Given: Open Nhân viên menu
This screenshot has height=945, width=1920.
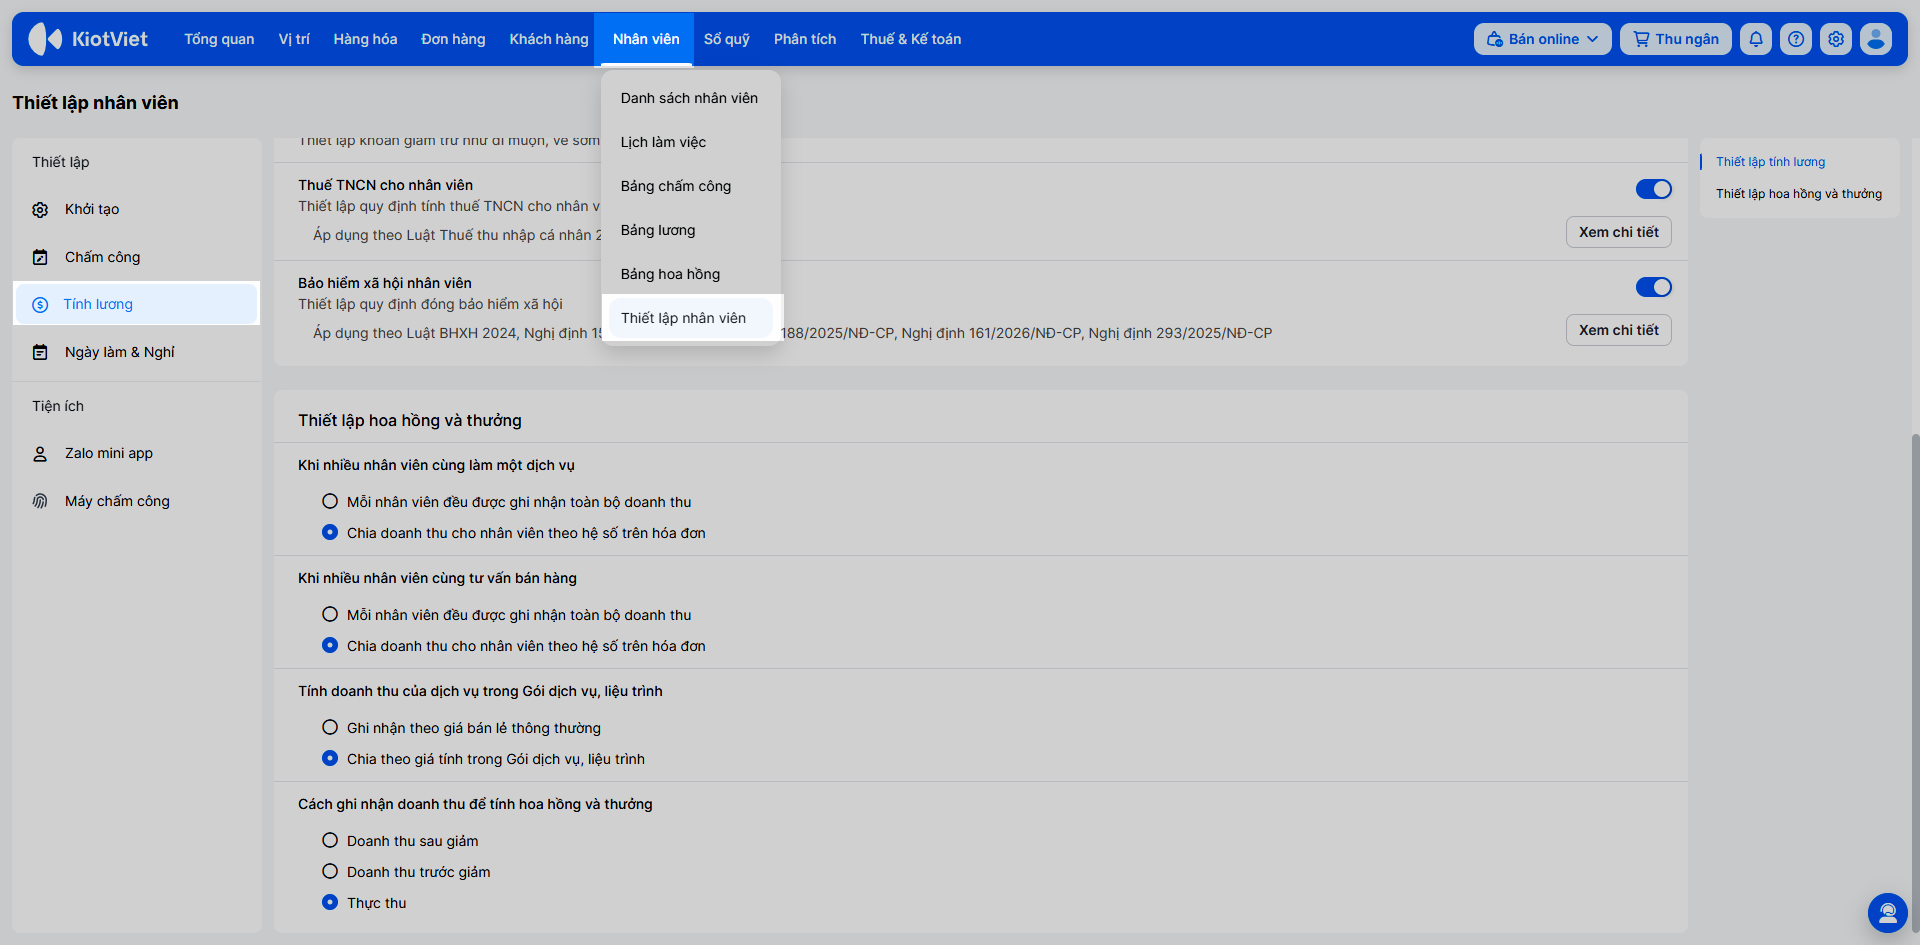Looking at the screenshot, I should pos(646,39).
